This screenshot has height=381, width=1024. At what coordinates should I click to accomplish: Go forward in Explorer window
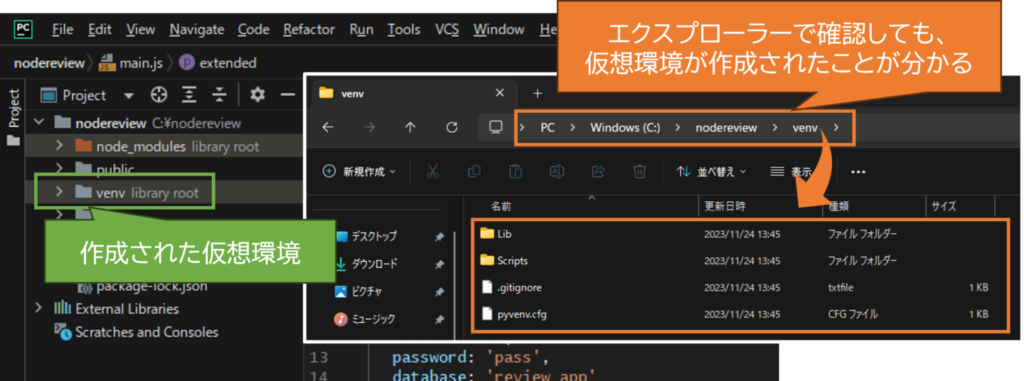click(369, 127)
